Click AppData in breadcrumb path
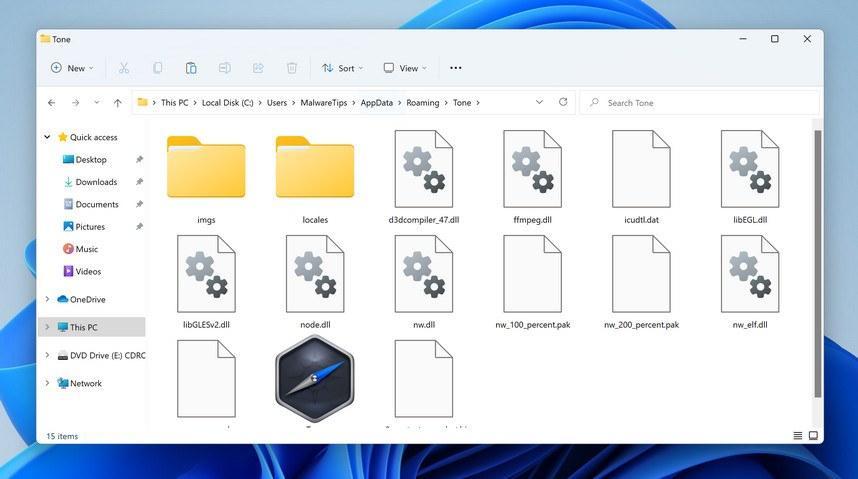 coord(376,102)
